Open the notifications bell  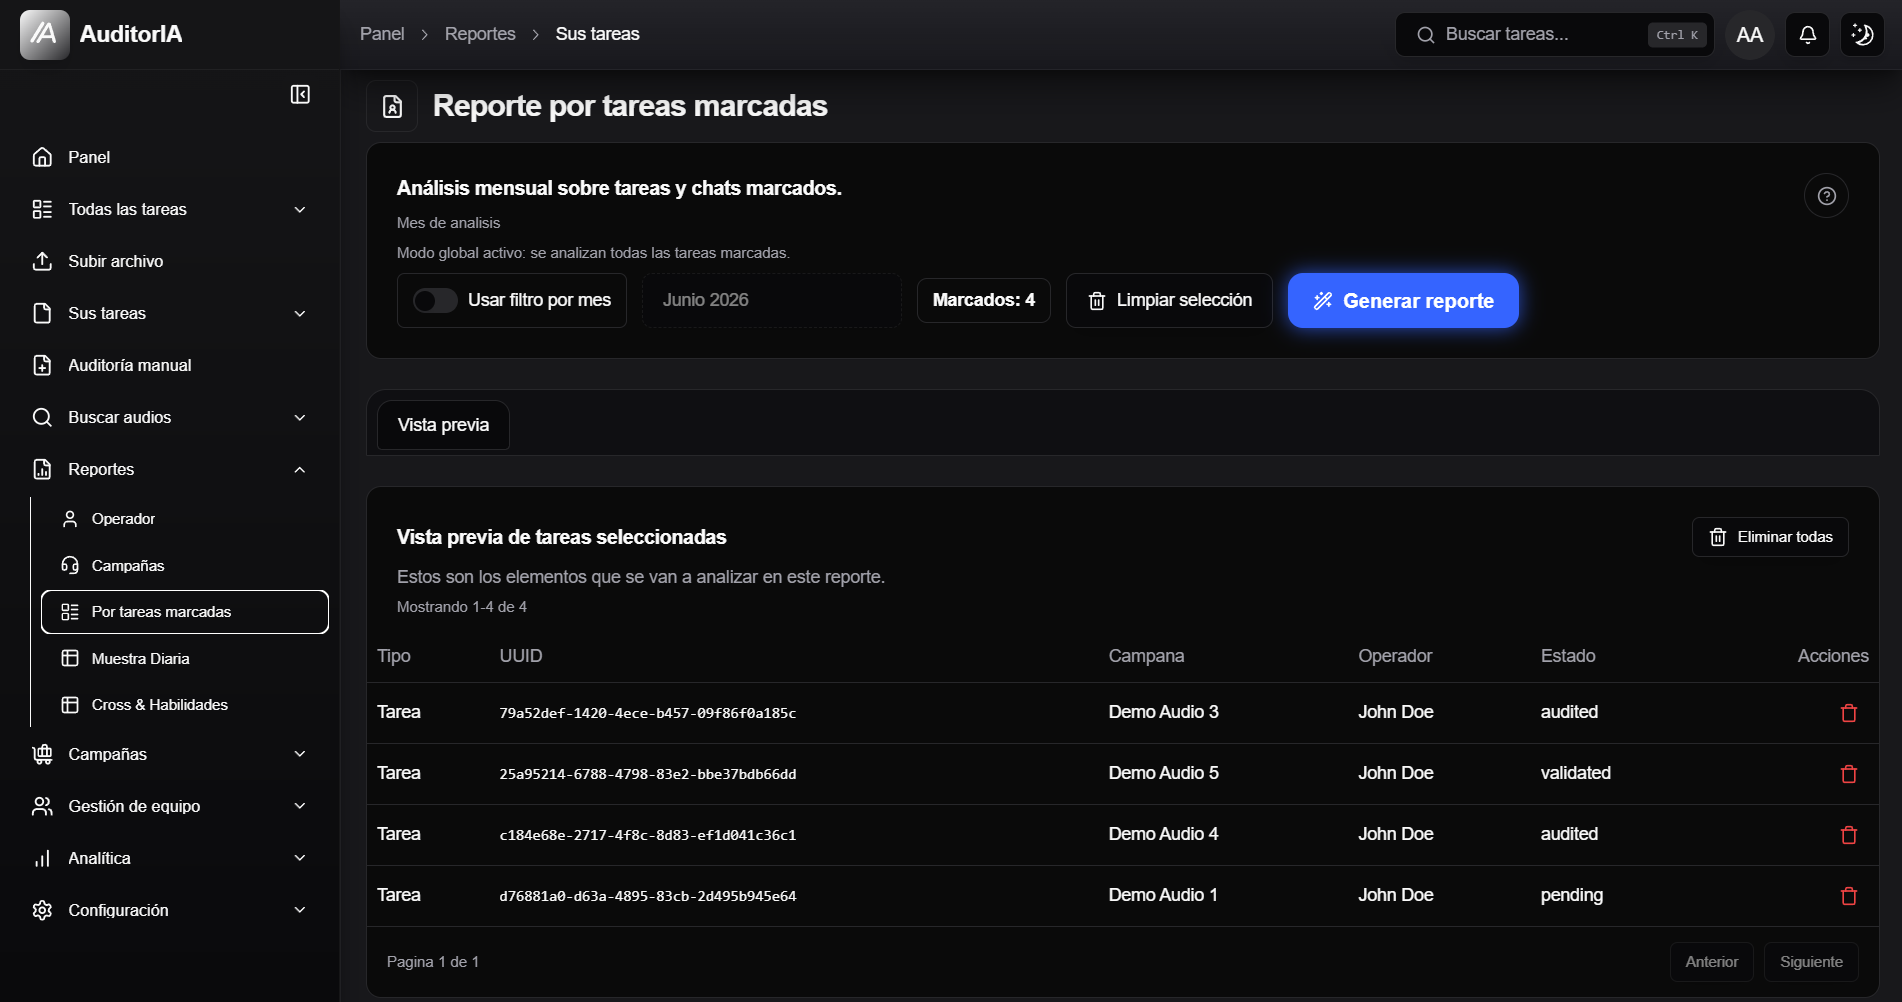point(1807,34)
